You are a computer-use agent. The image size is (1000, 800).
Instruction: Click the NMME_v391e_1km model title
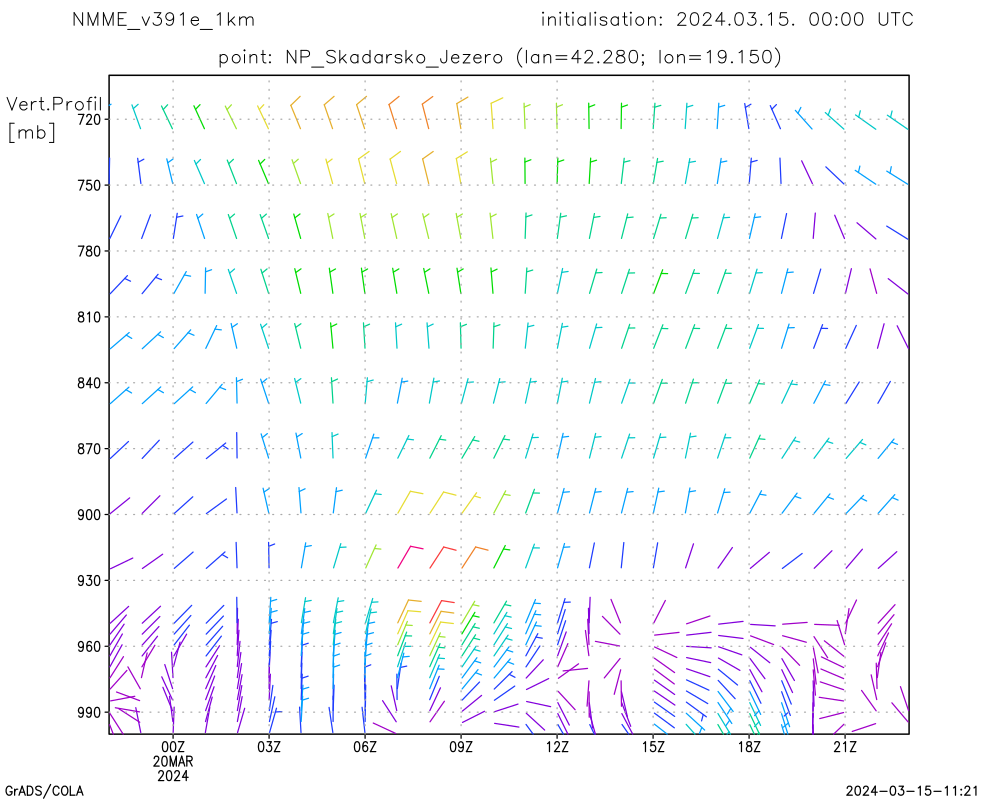tap(163, 20)
